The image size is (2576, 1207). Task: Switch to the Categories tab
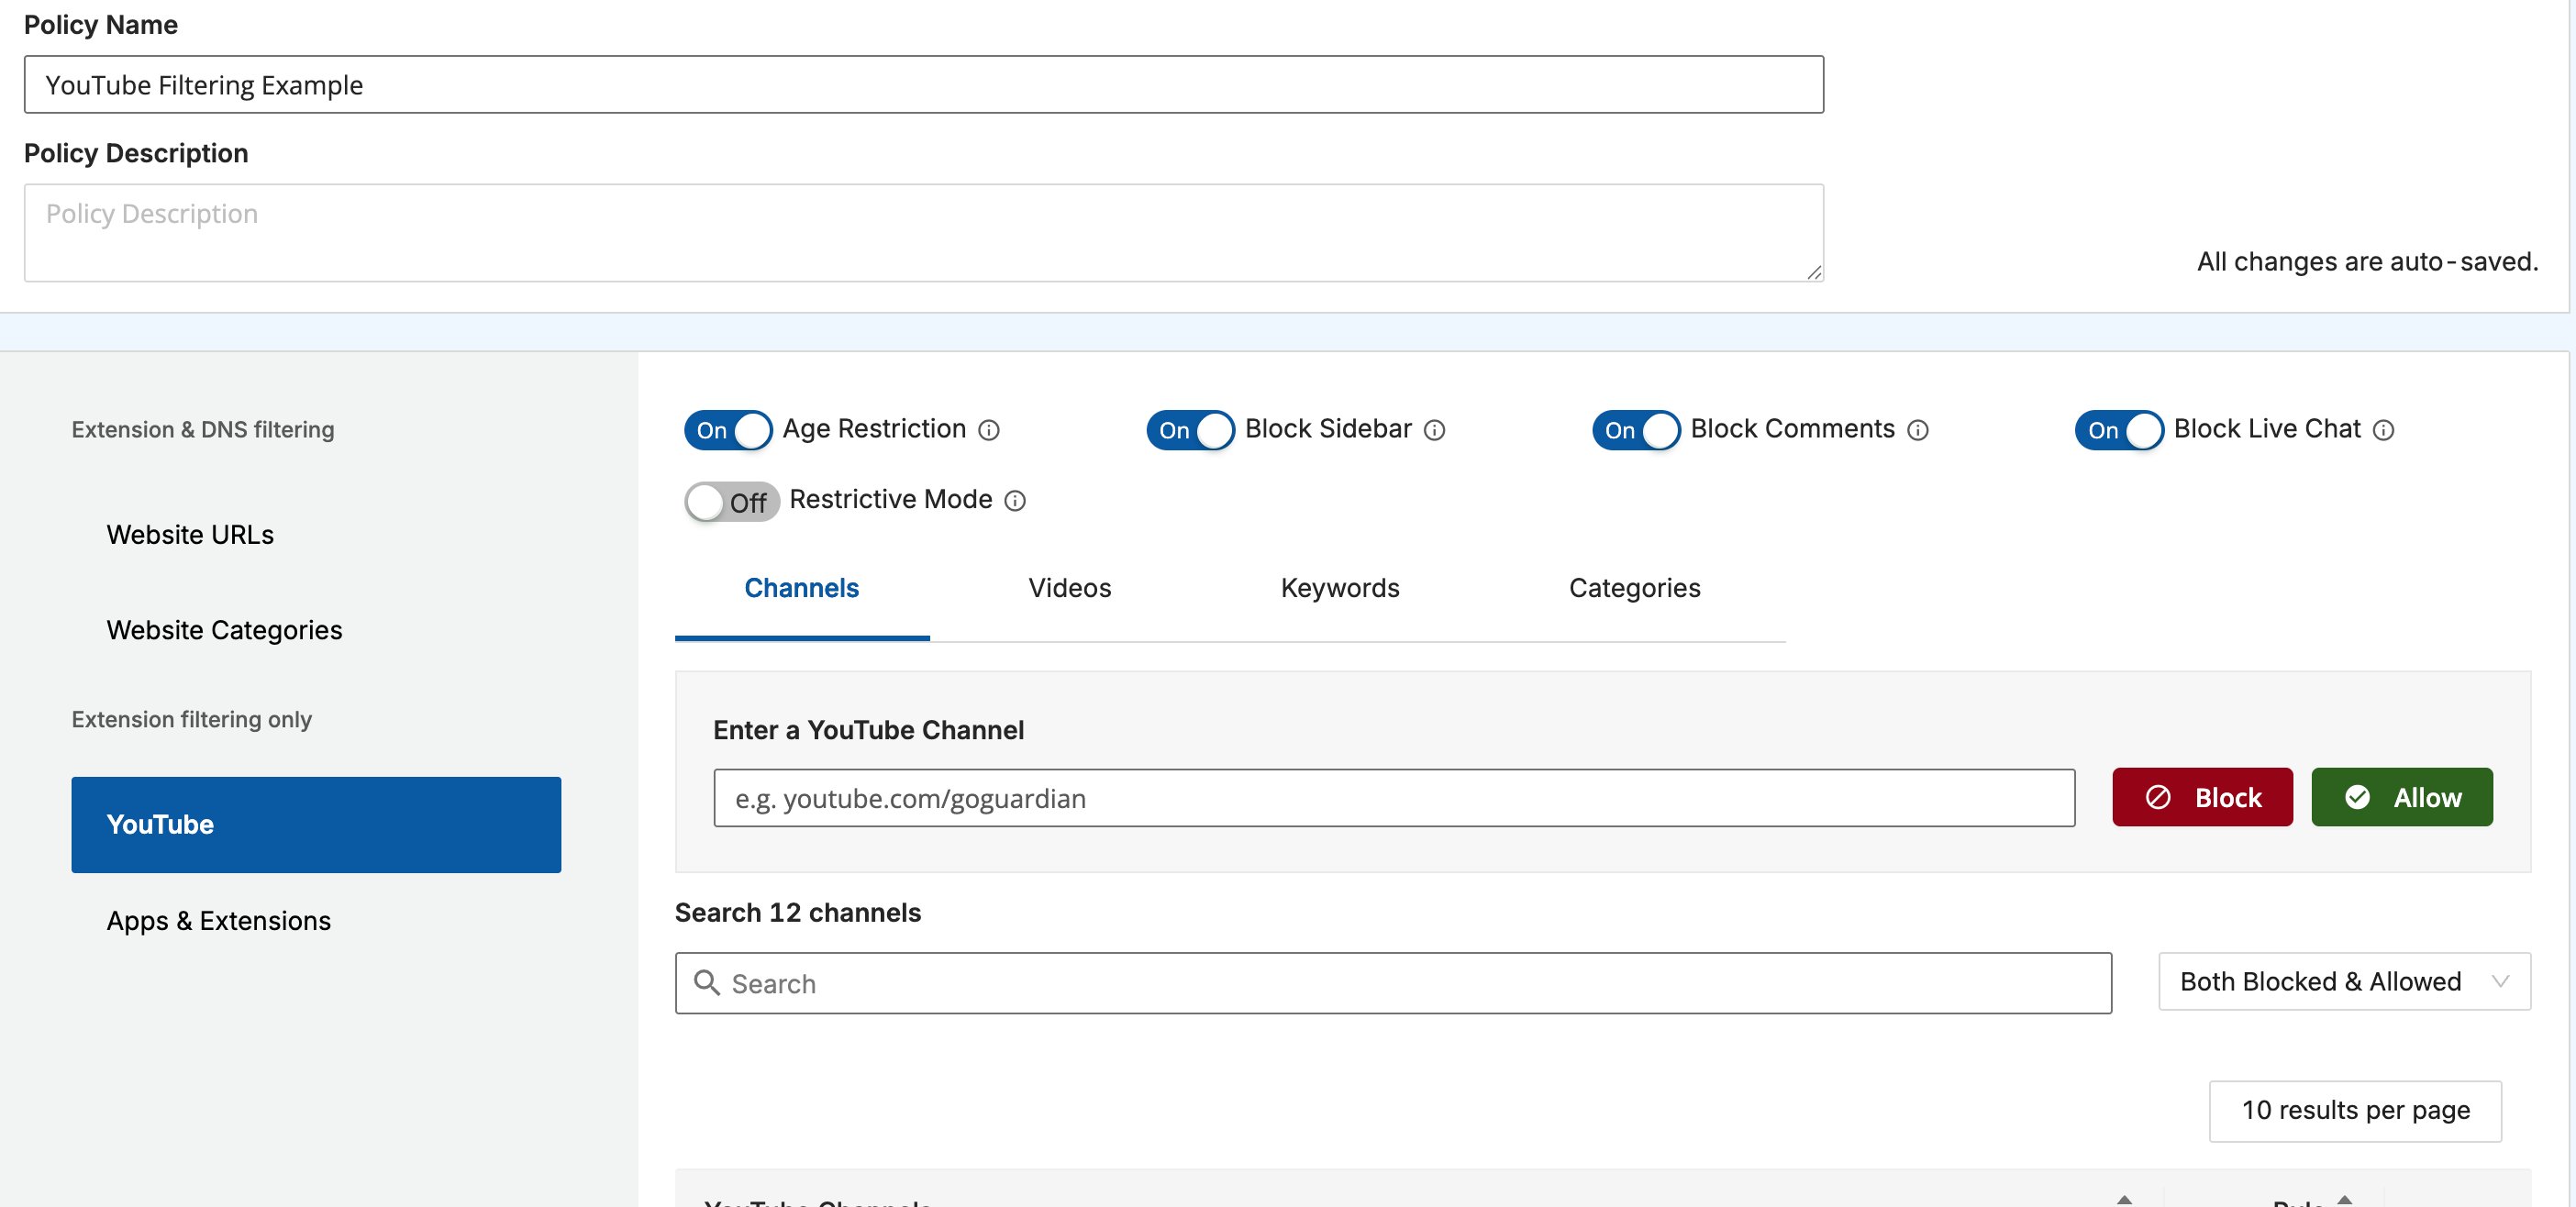click(x=1634, y=588)
